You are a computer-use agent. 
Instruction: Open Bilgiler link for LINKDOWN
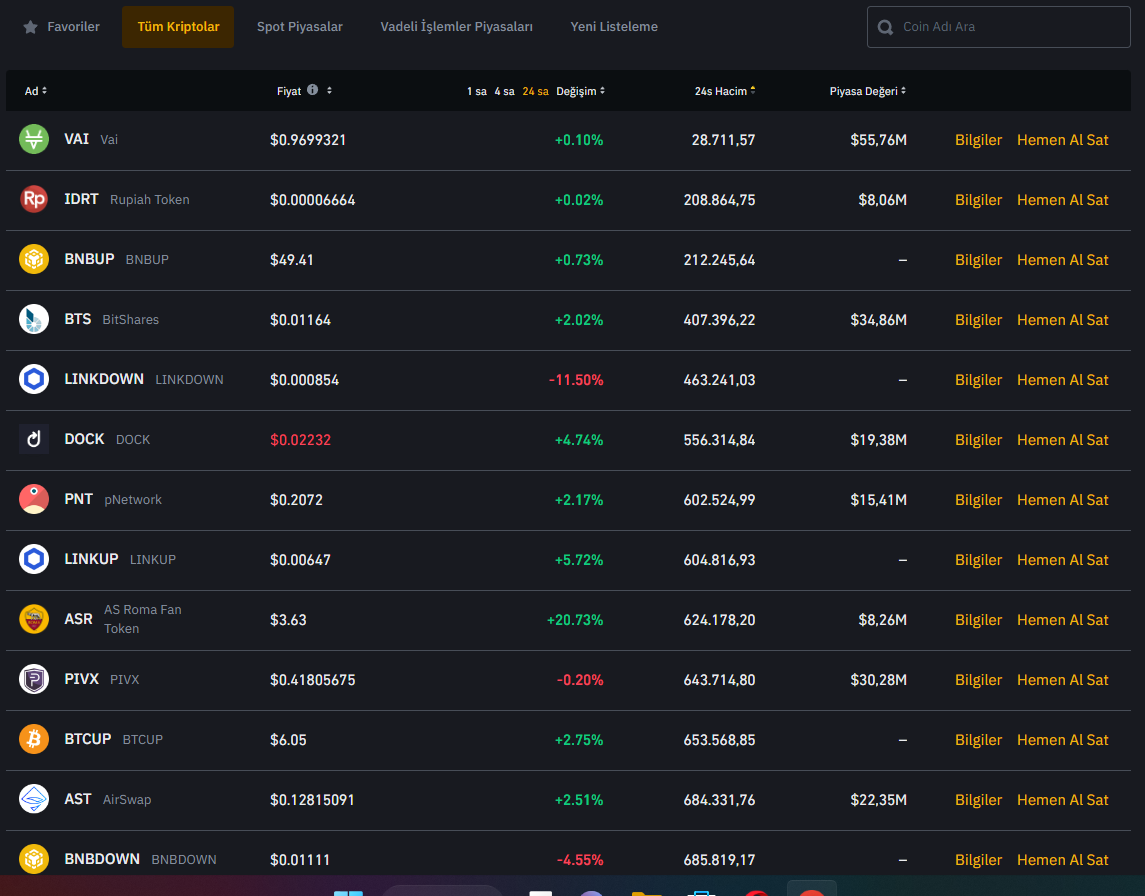978,380
